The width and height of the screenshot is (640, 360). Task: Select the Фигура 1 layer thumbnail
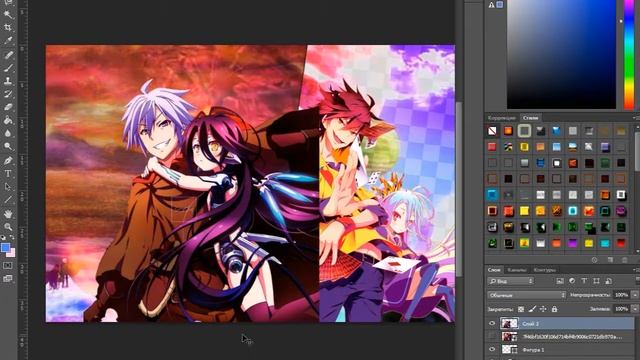pyautogui.click(x=509, y=350)
